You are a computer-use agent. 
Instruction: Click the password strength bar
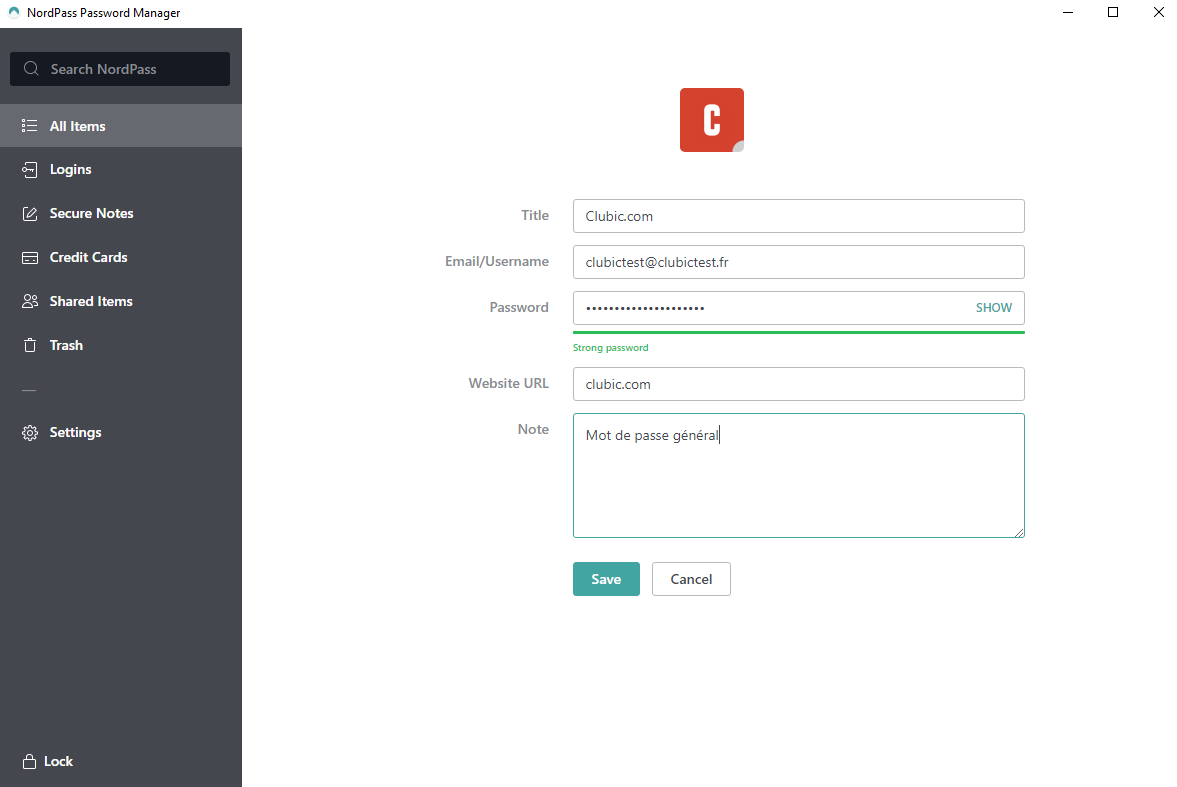(x=799, y=332)
